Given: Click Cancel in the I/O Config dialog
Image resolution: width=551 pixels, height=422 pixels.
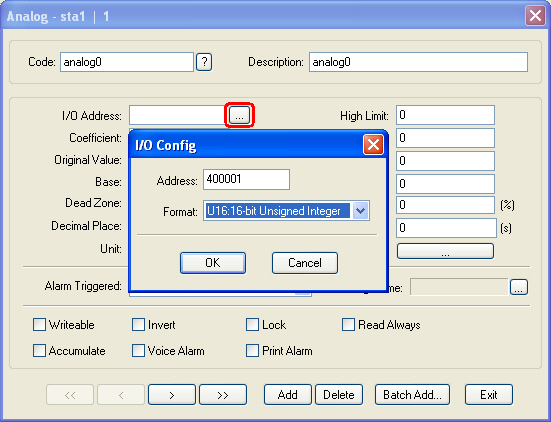Looking at the screenshot, I should [x=305, y=263].
